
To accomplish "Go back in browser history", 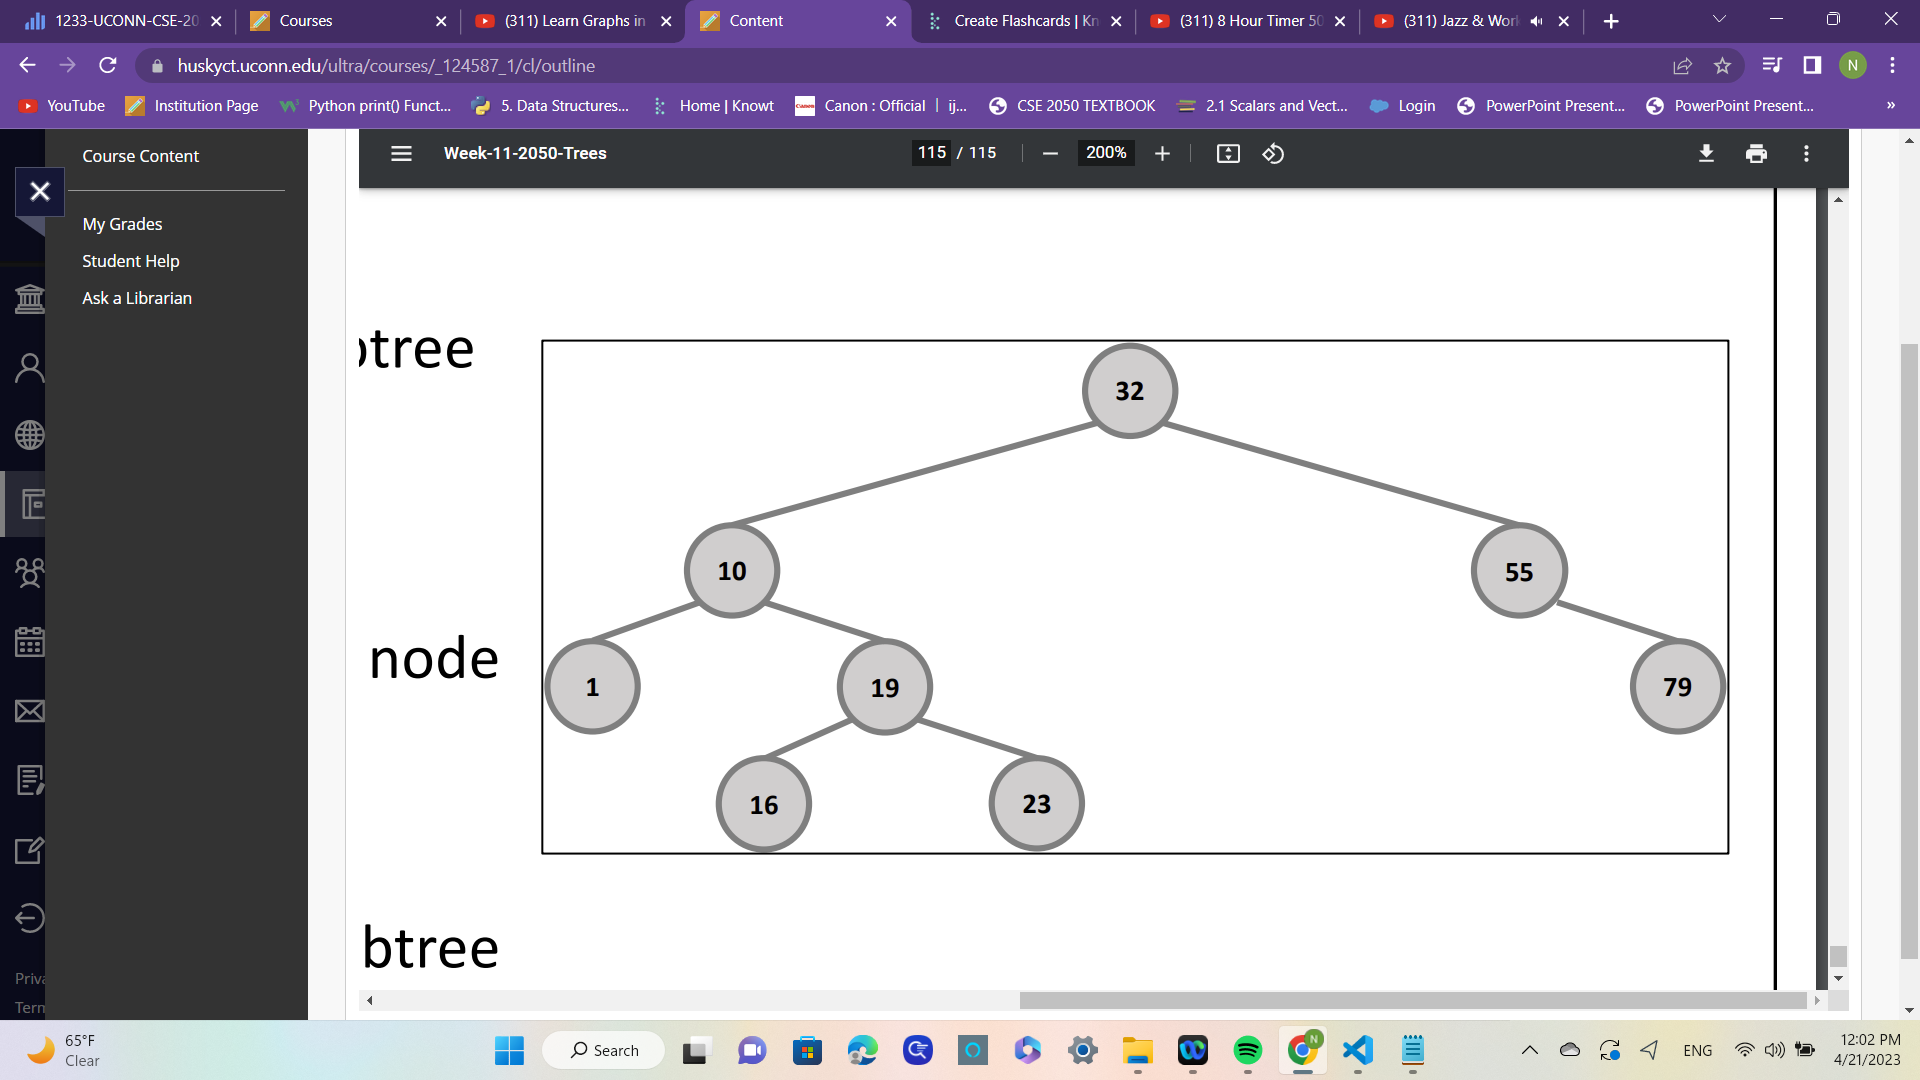I will point(27,65).
